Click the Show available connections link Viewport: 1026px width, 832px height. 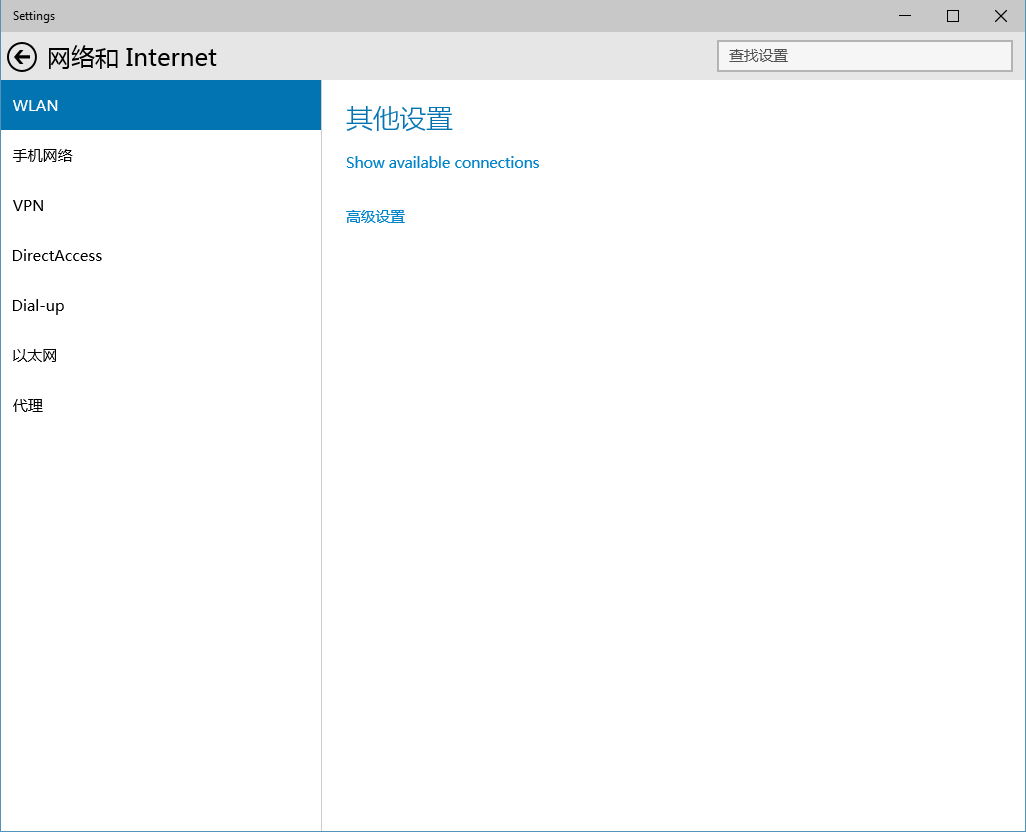click(442, 162)
